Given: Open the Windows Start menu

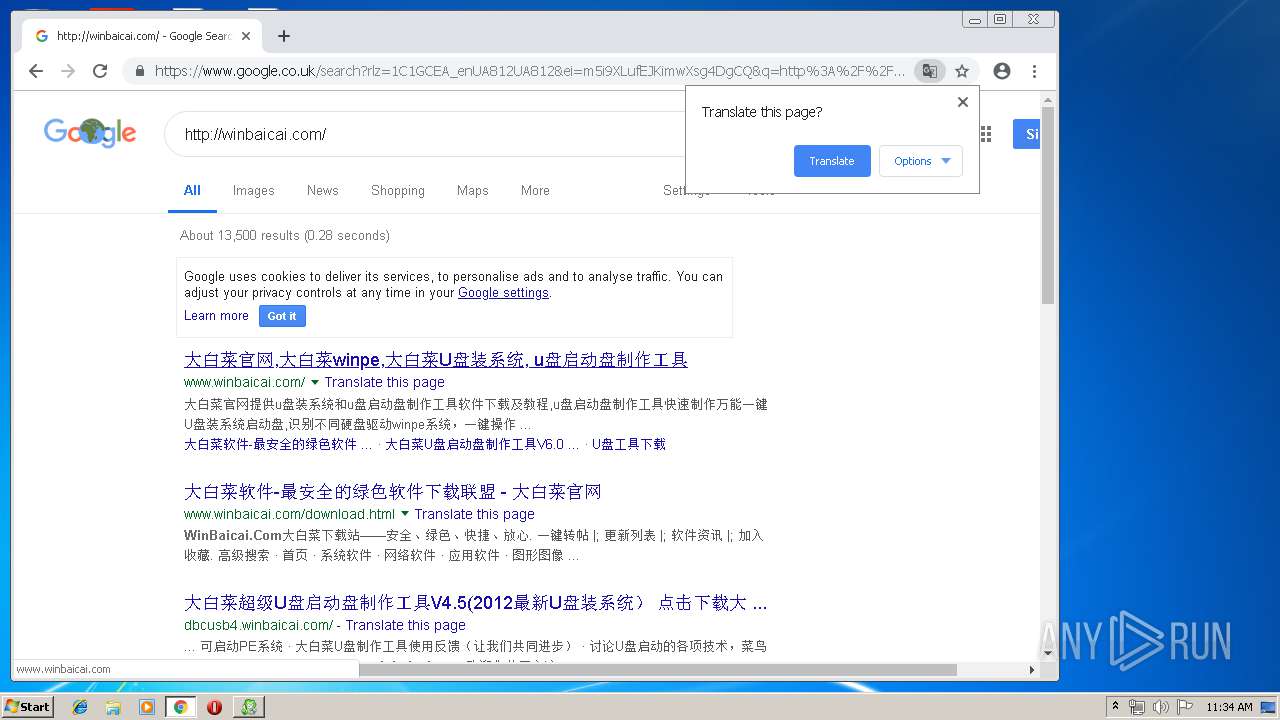Looking at the screenshot, I should [x=27, y=707].
